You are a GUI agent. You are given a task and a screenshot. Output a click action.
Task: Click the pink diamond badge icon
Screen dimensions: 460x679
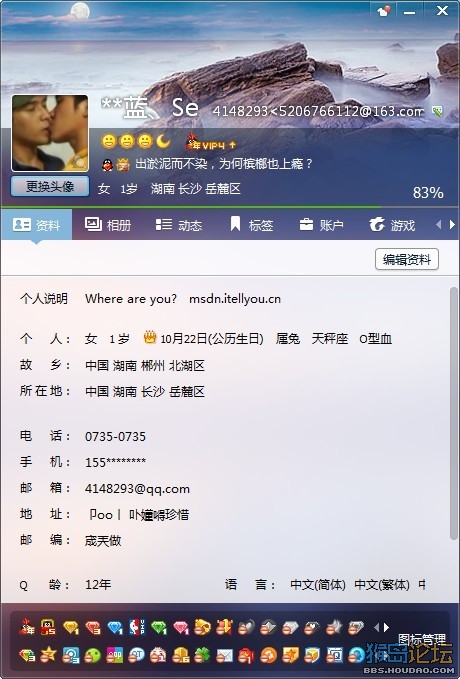tap(181, 627)
